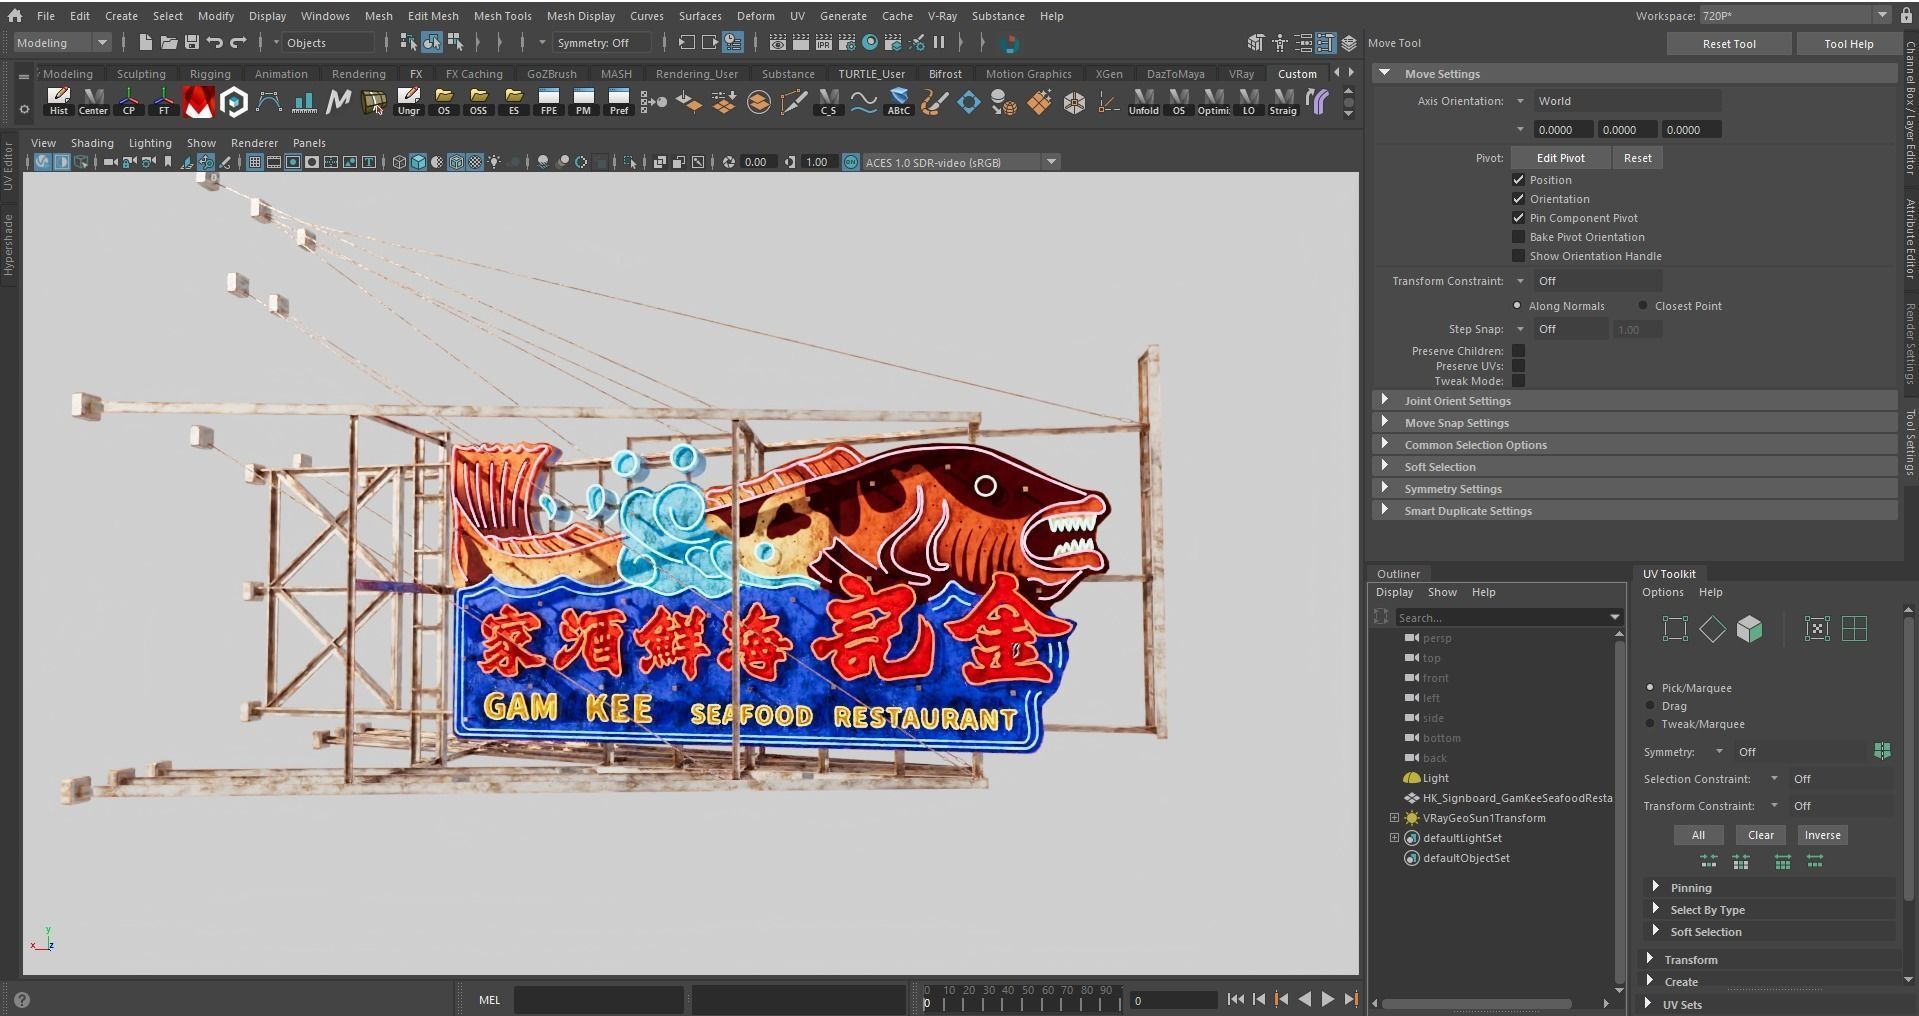The width and height of the screenshot is (1919, 1016).
Task: Click the ABtC shelf icon
Action: (898, 101)
